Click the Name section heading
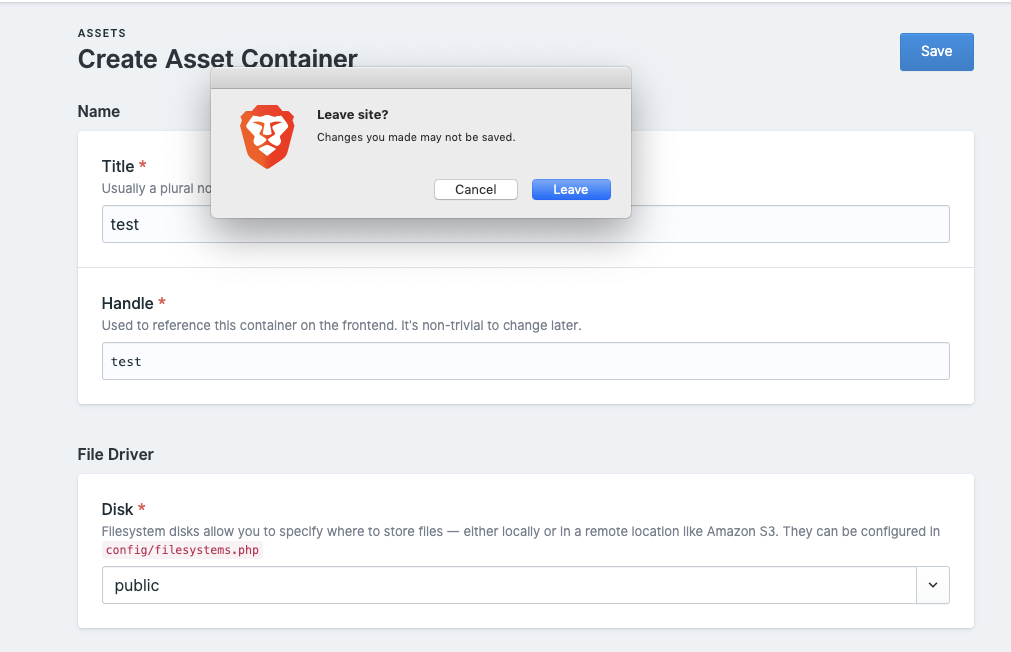The height and width of the screenshot is (652, 1011). click(98, 111)
